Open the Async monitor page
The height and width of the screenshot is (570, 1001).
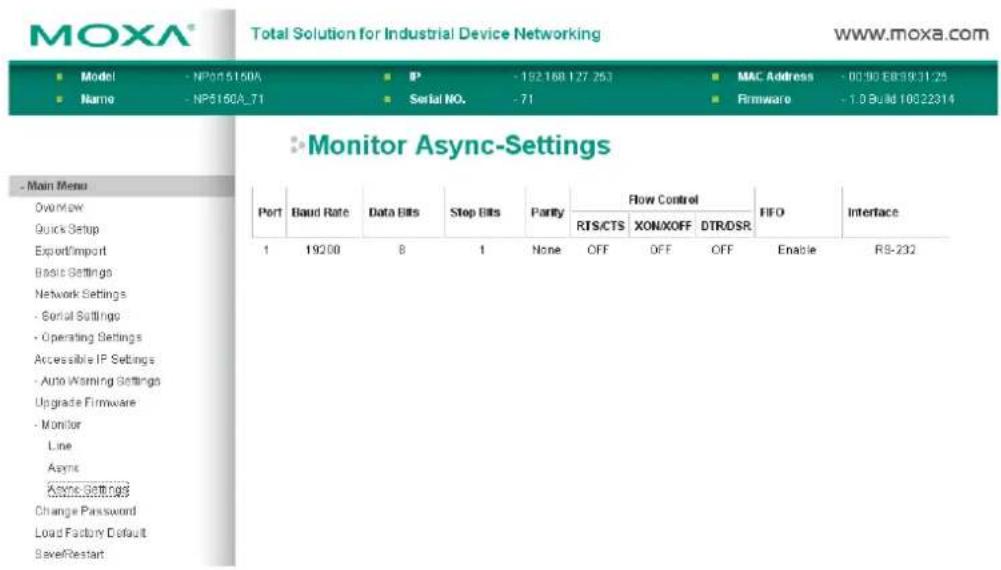pyautogui.click(x=63, y=468)
